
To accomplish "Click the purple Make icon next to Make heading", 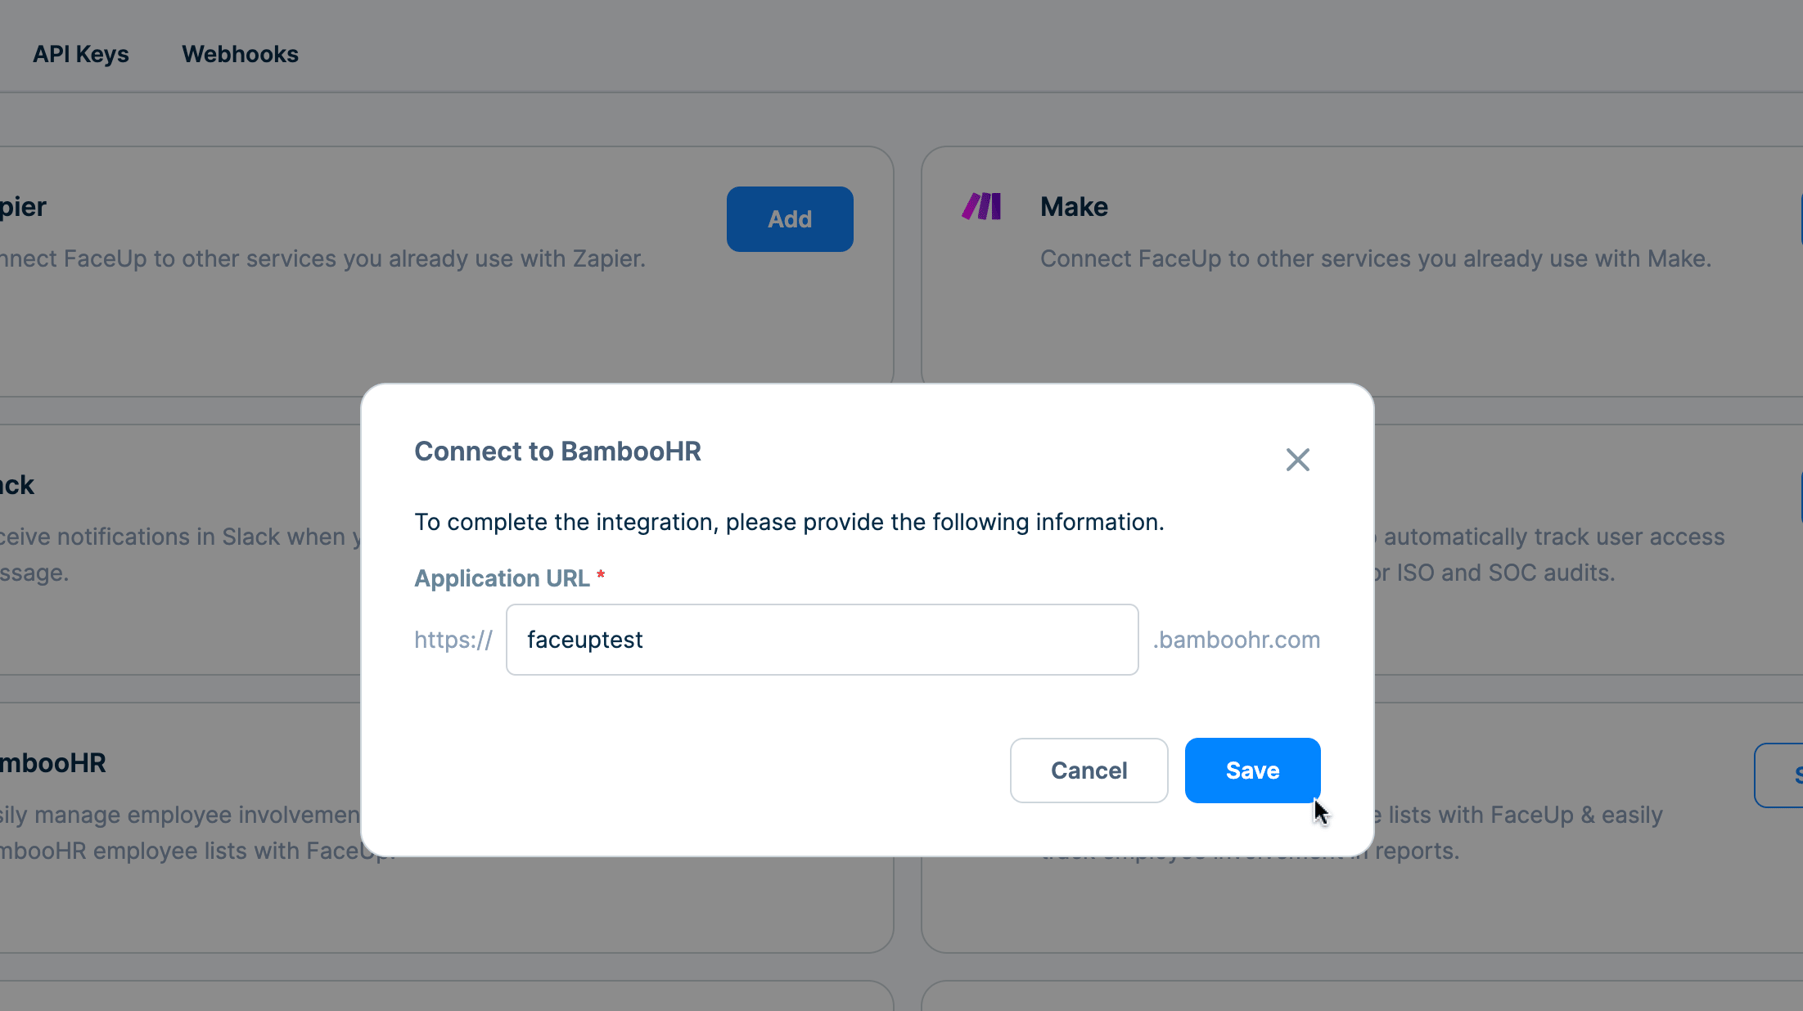I will tap(981, 205).
